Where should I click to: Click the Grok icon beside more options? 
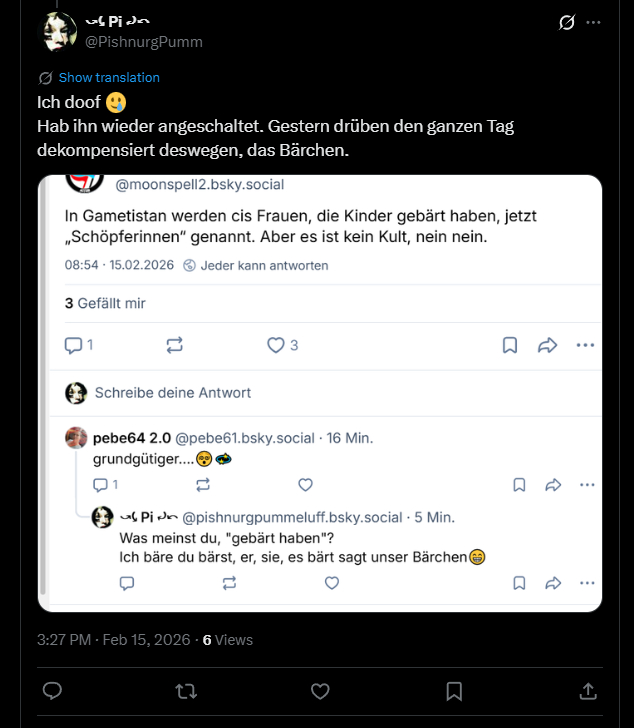567,22
